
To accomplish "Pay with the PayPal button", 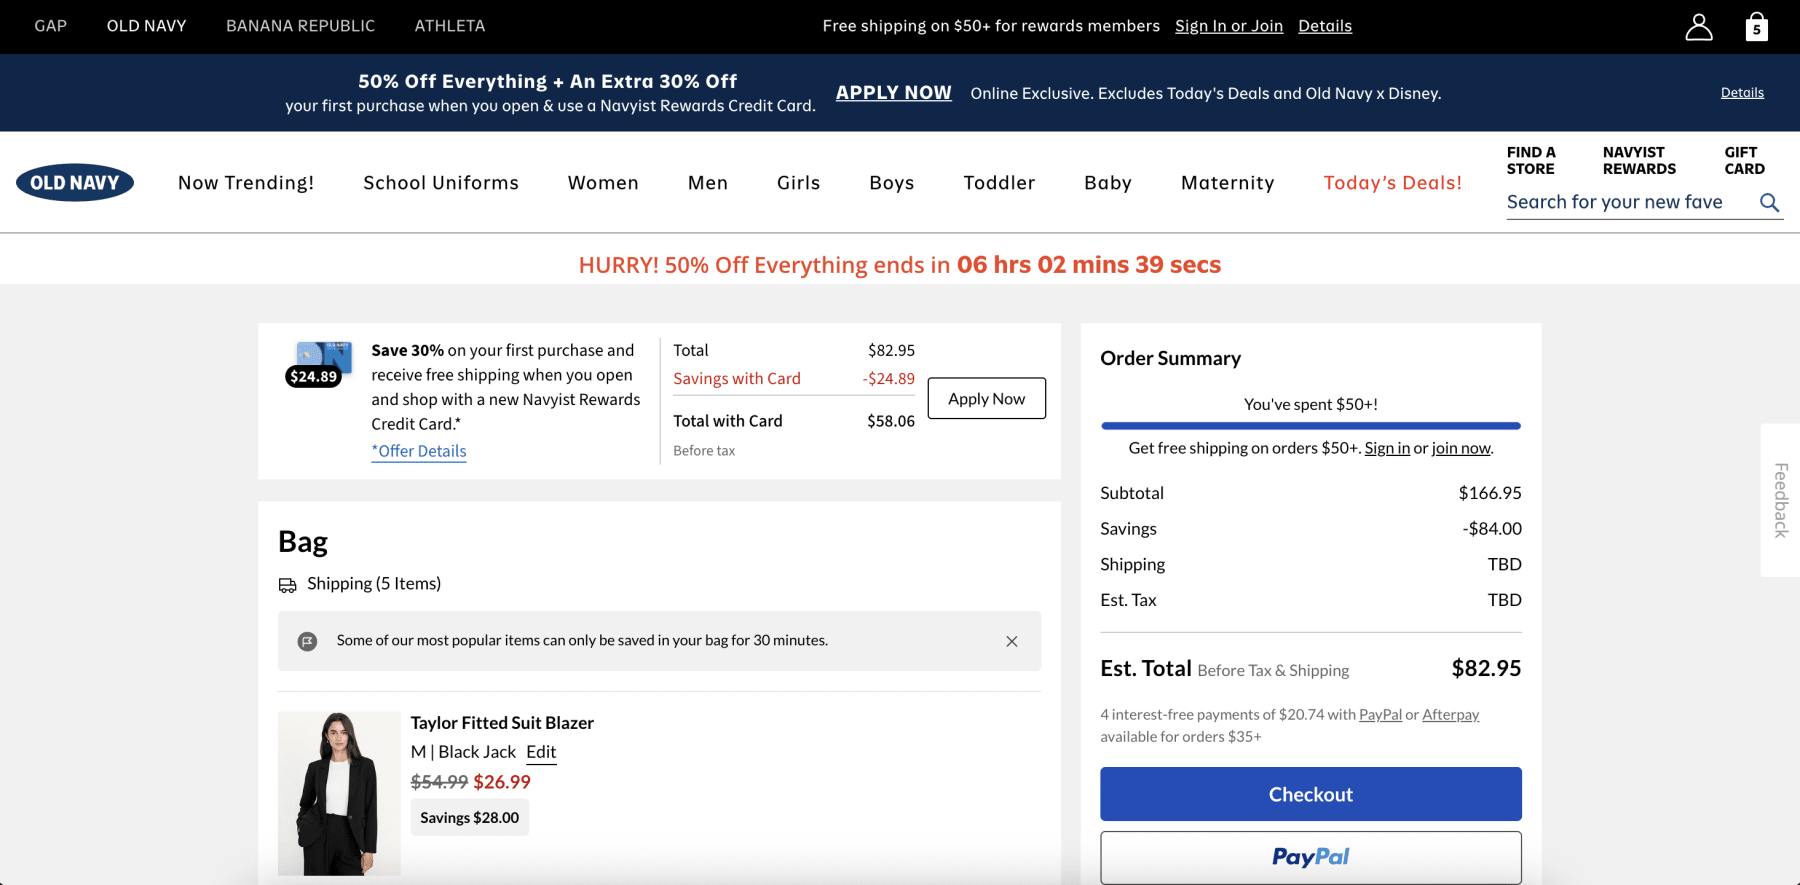I will (1311, 858).
